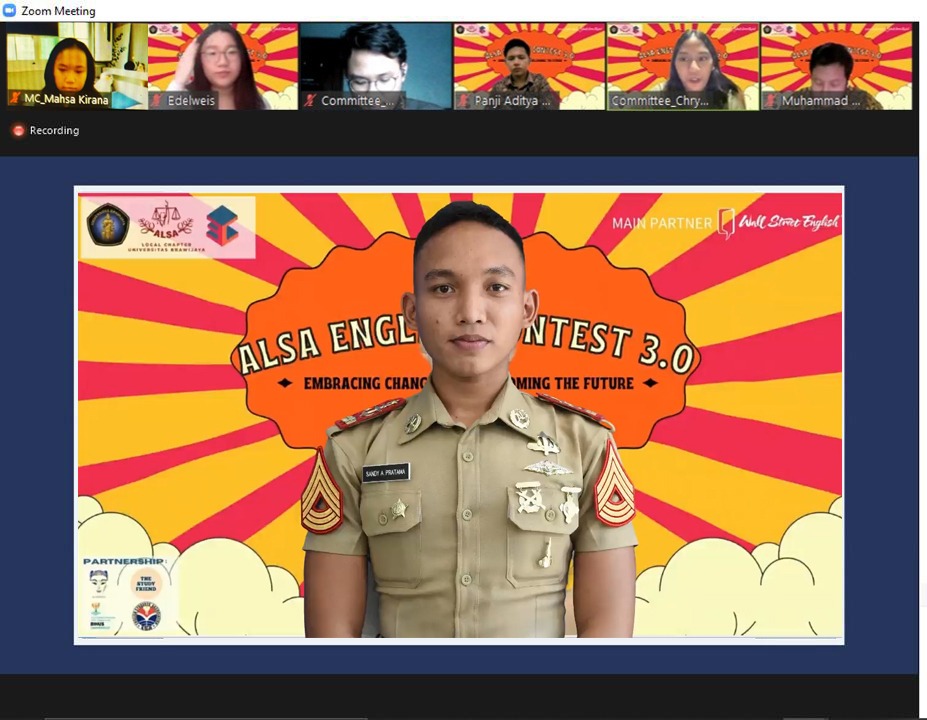The image size is (927, 720).
Task: Click the Zoom logo in the title bar
Action: tap(10, 11)
